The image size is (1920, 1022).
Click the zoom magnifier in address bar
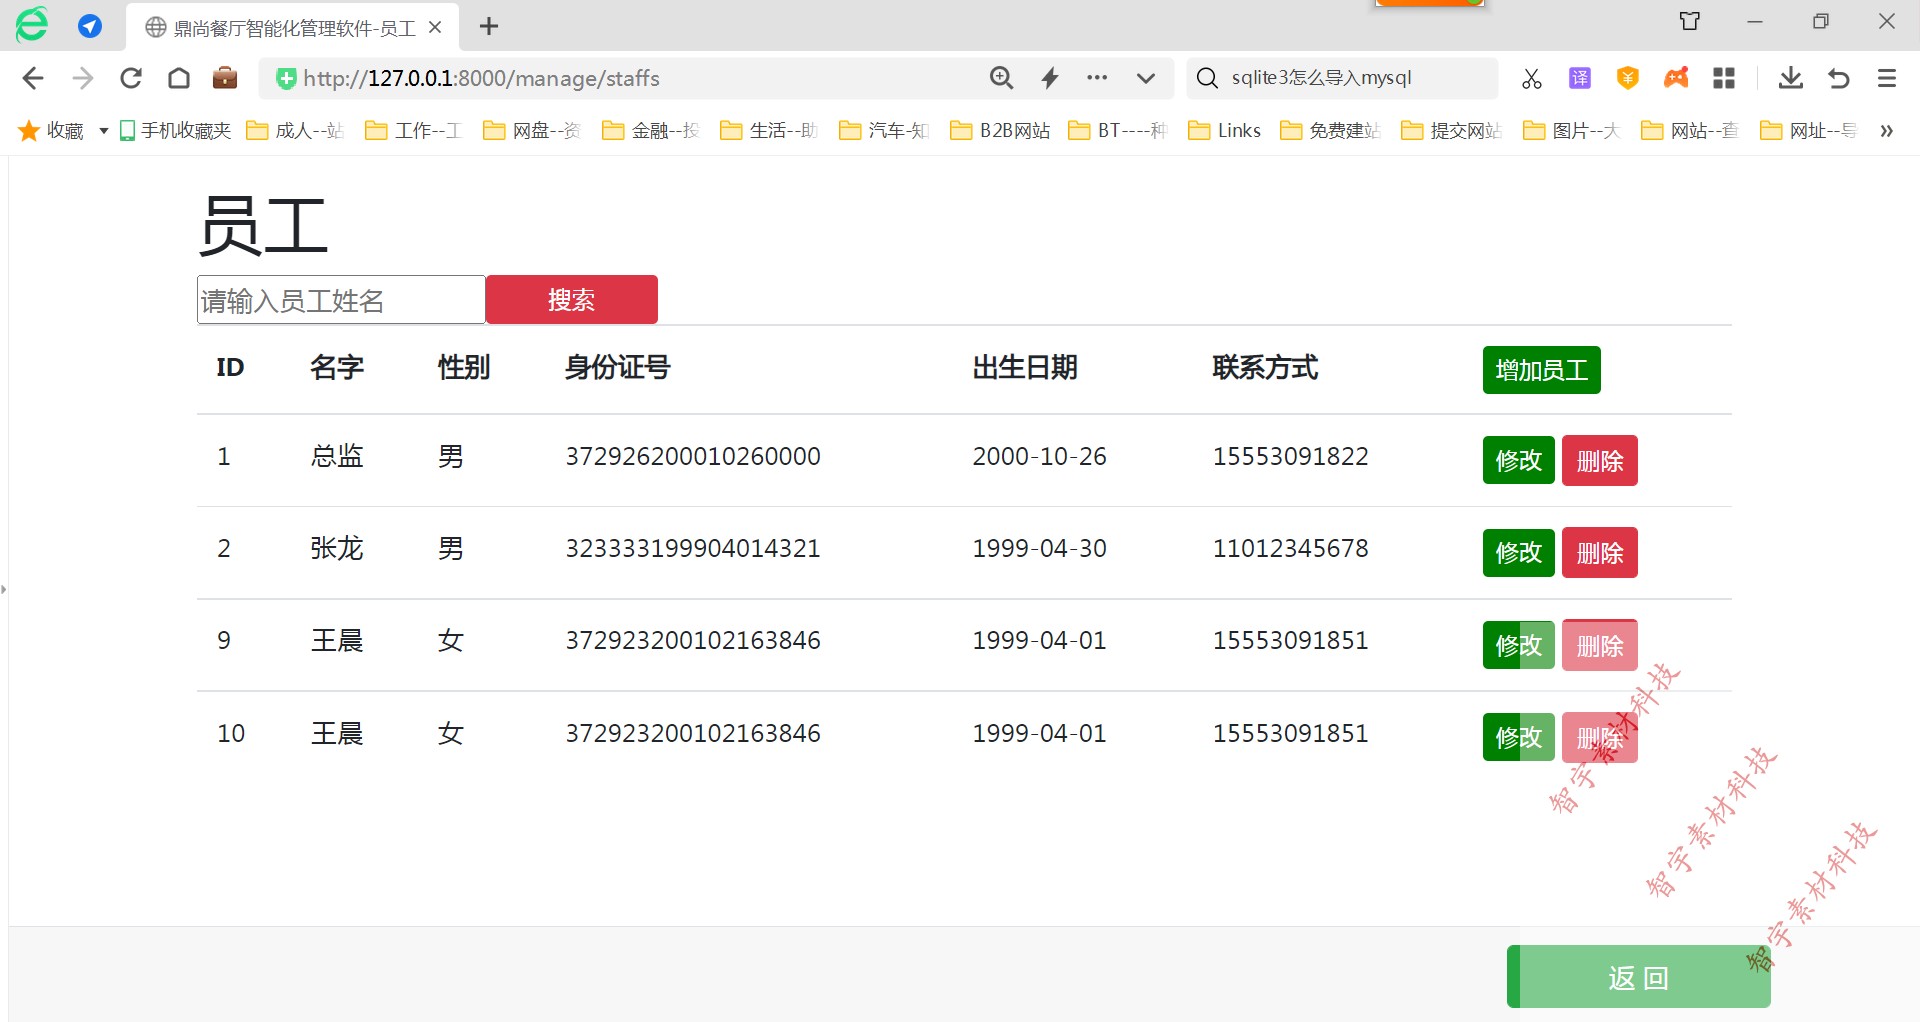(1001, 78)
